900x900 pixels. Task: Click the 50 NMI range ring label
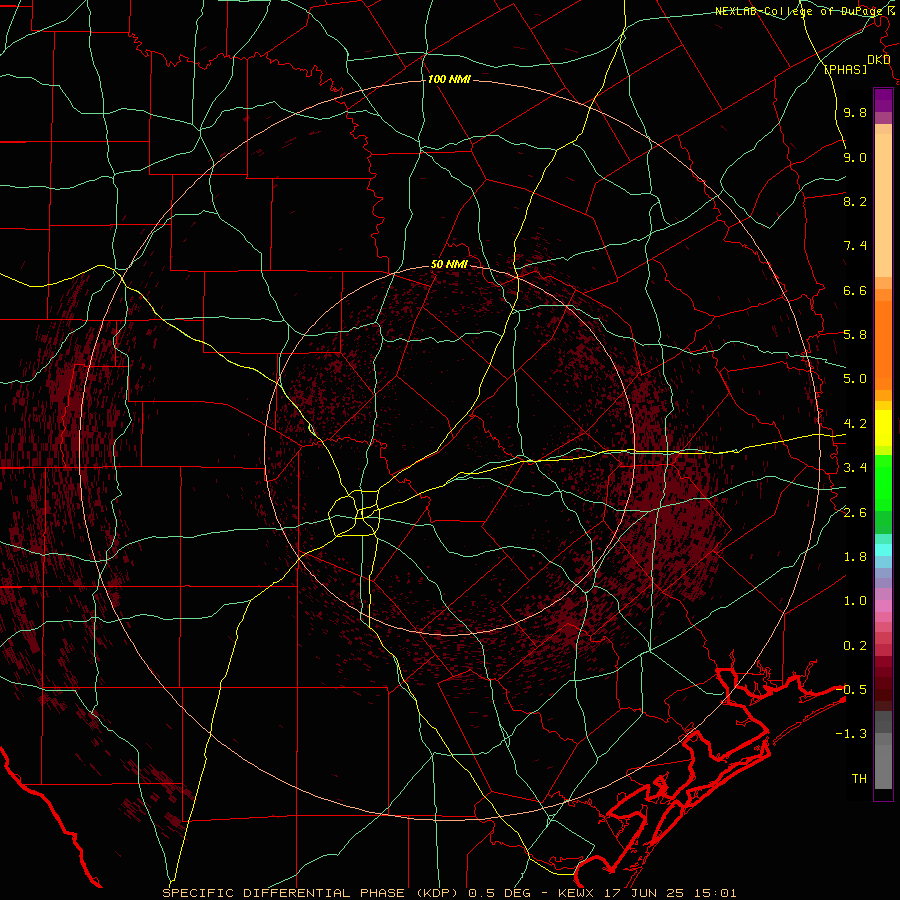pyautogui.click(x=449, y=265)
